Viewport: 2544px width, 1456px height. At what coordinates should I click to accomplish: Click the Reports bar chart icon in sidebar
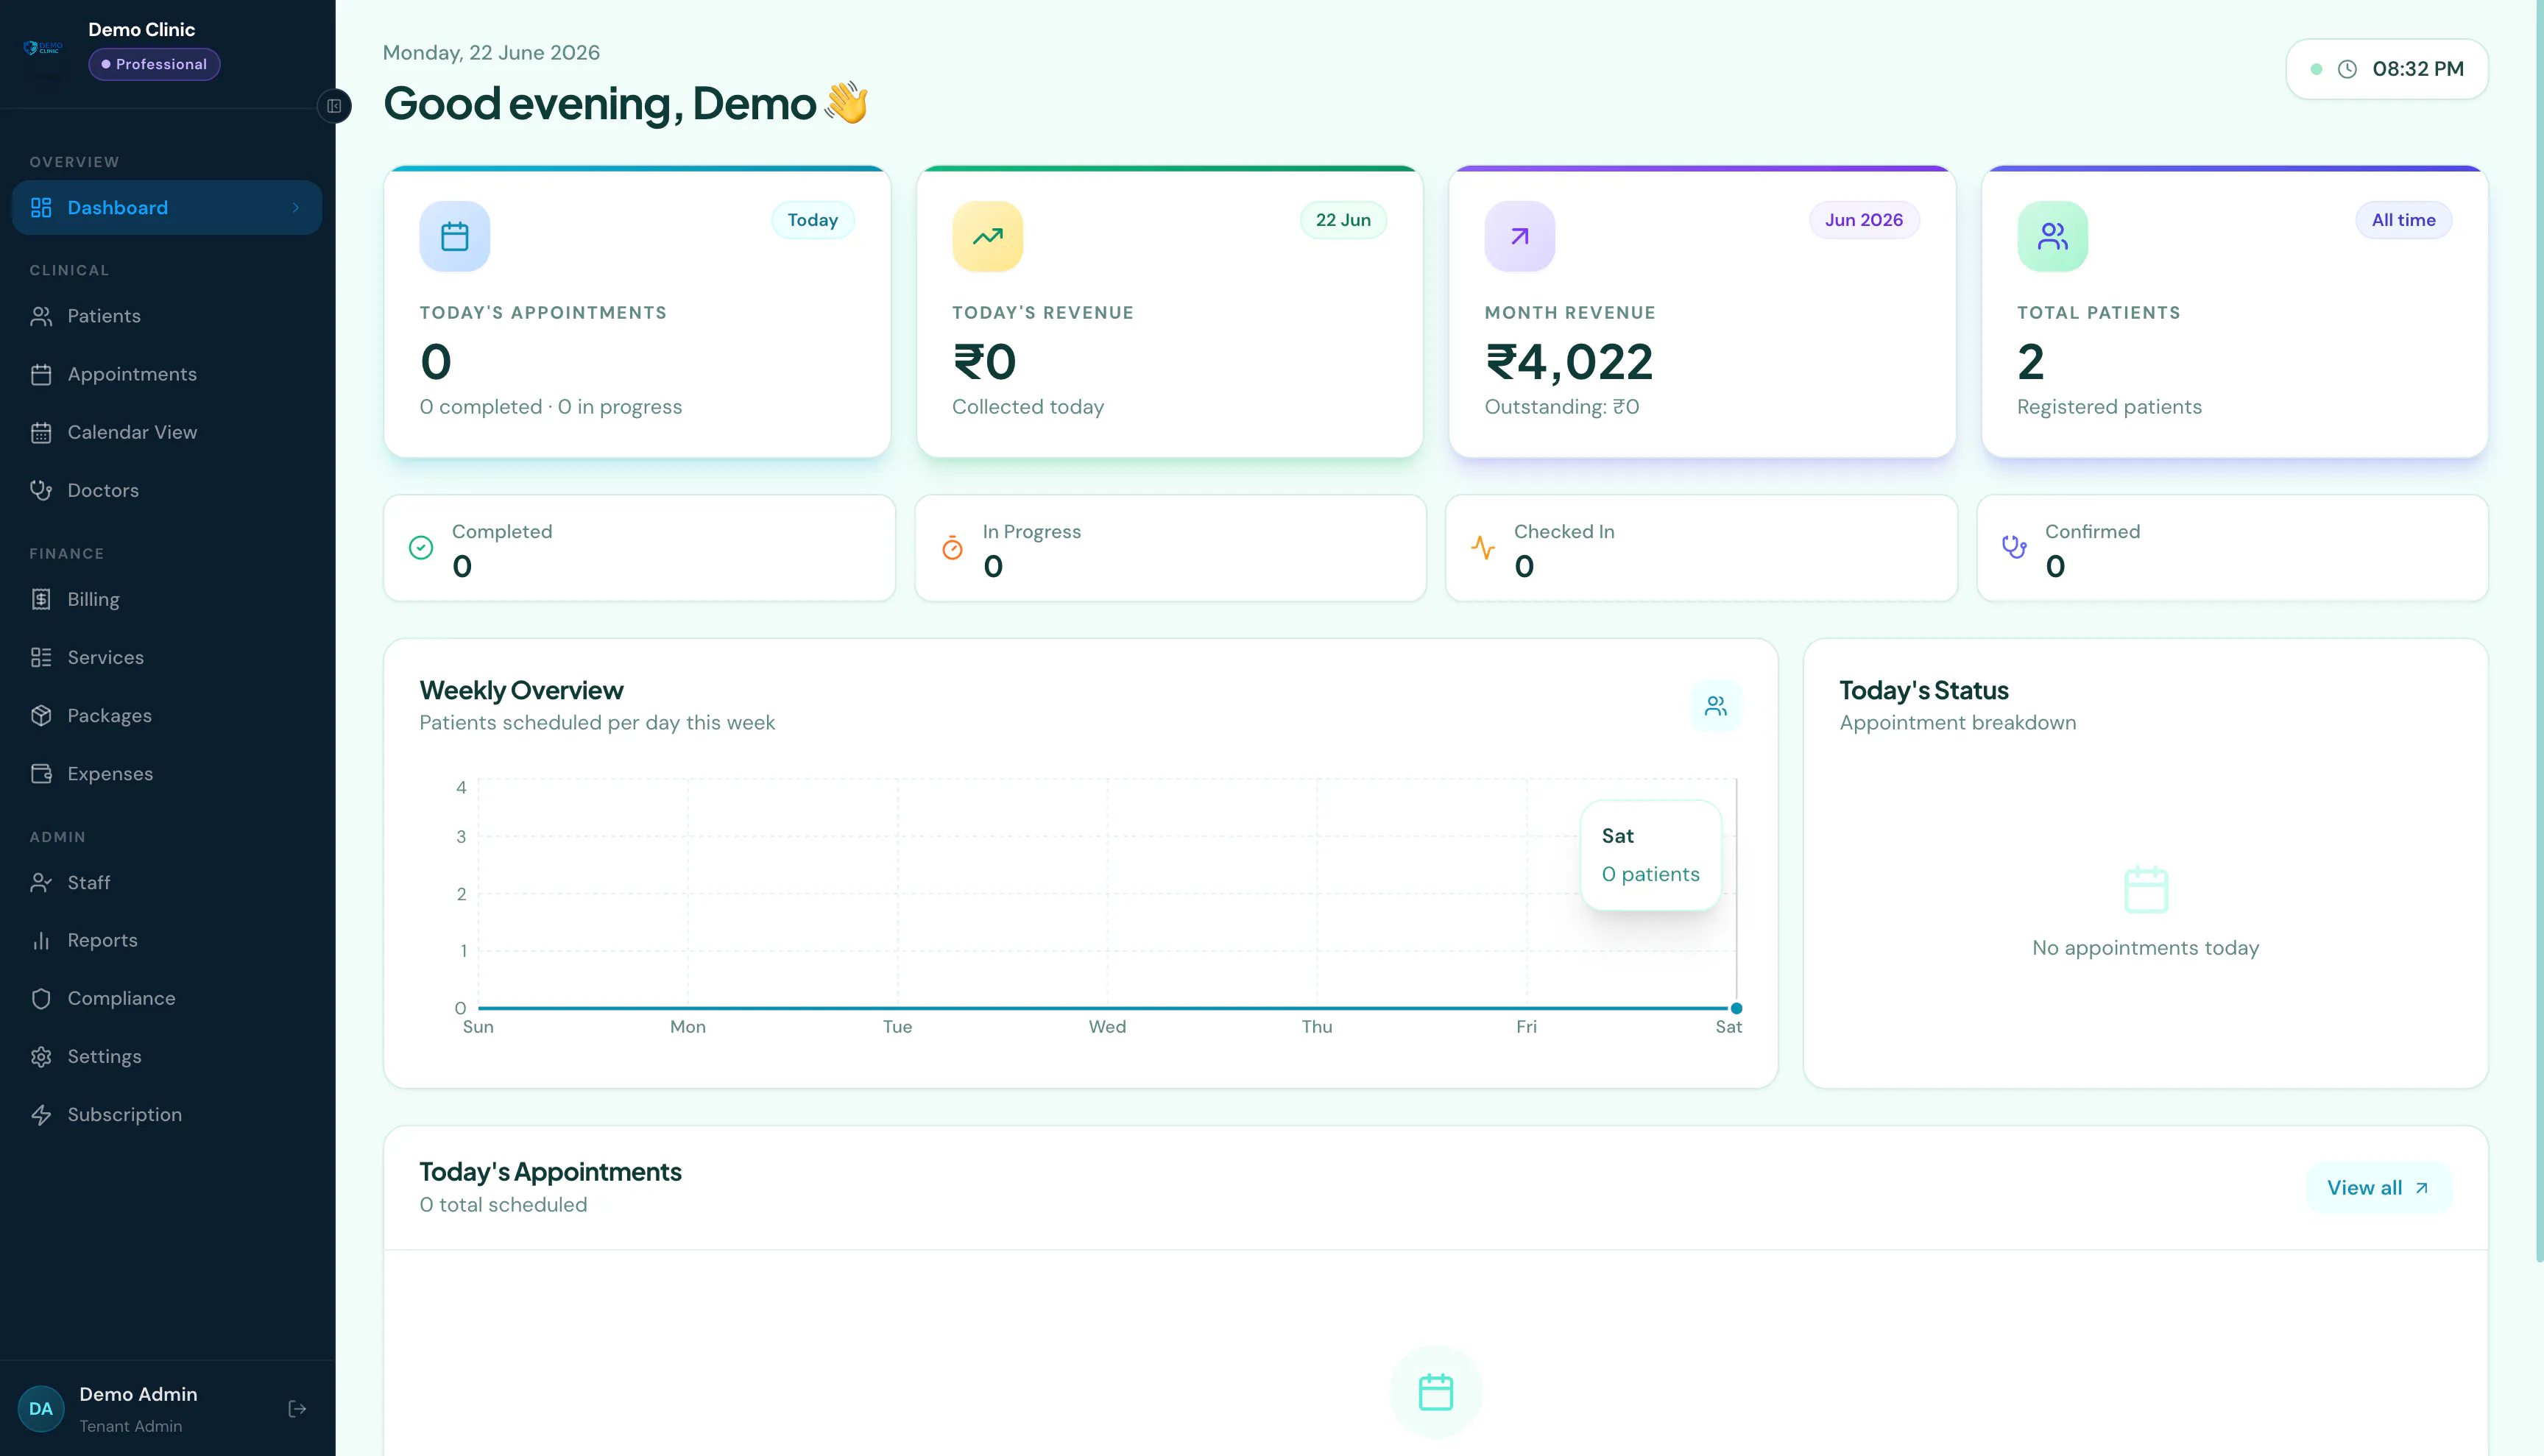click(41, 940)
